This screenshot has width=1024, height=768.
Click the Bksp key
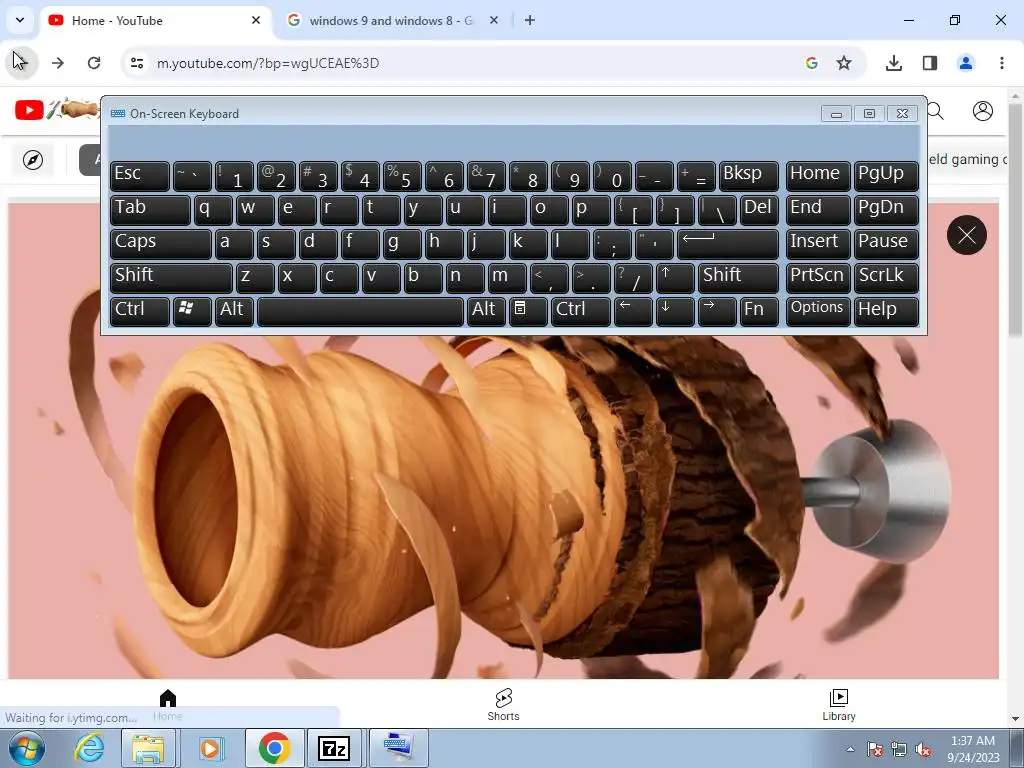pos(749,176)
